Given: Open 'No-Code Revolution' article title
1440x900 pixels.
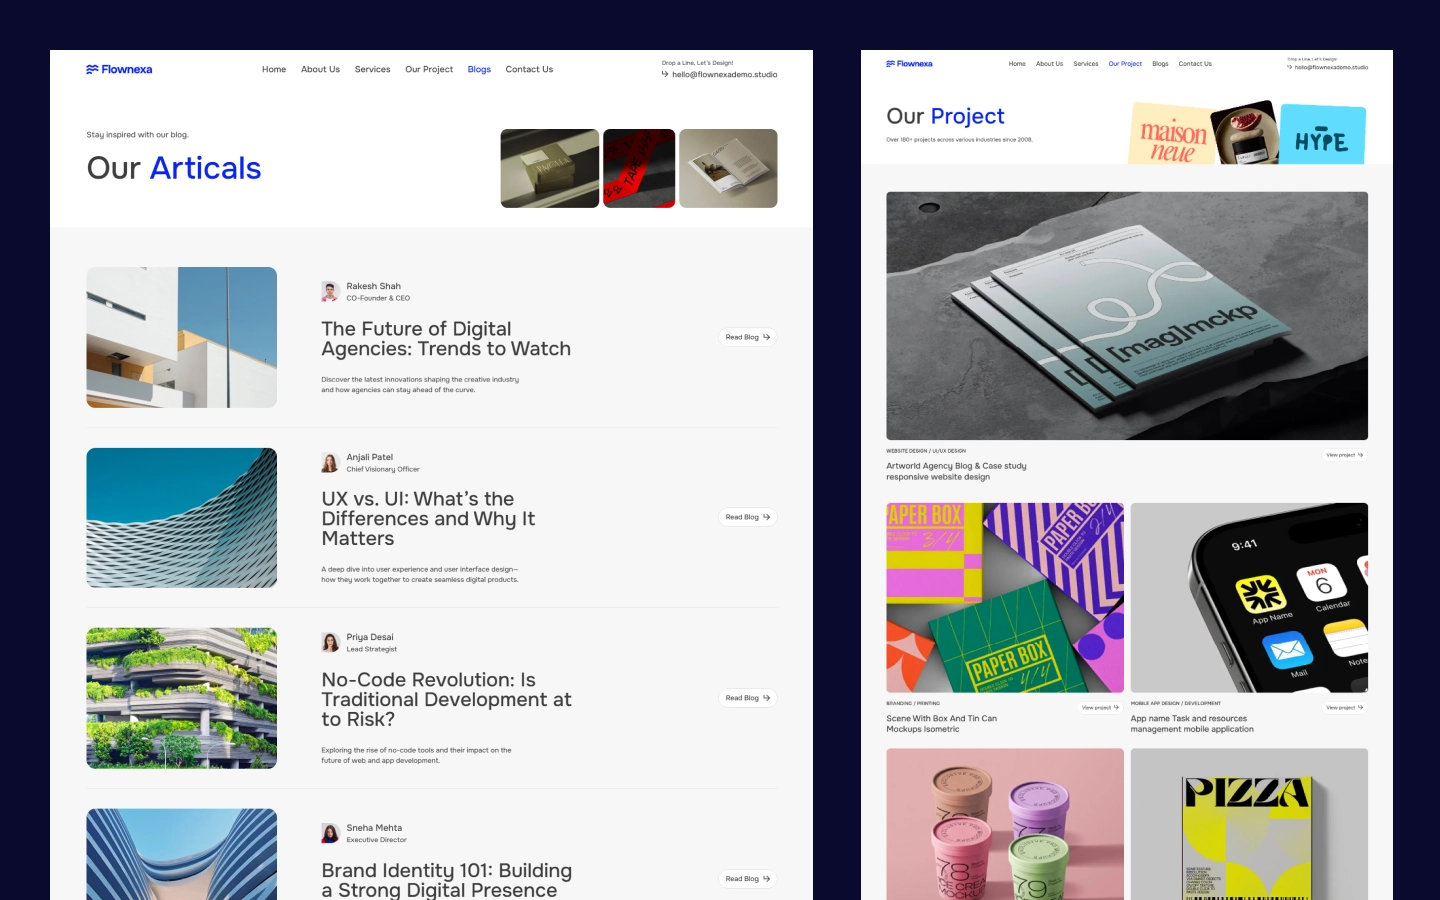Looking at the screenshot, I should (446, 700).
